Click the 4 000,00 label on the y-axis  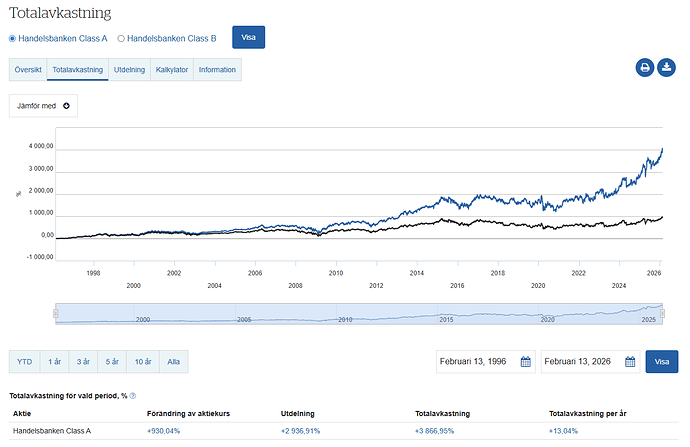[x=41, y=146]
